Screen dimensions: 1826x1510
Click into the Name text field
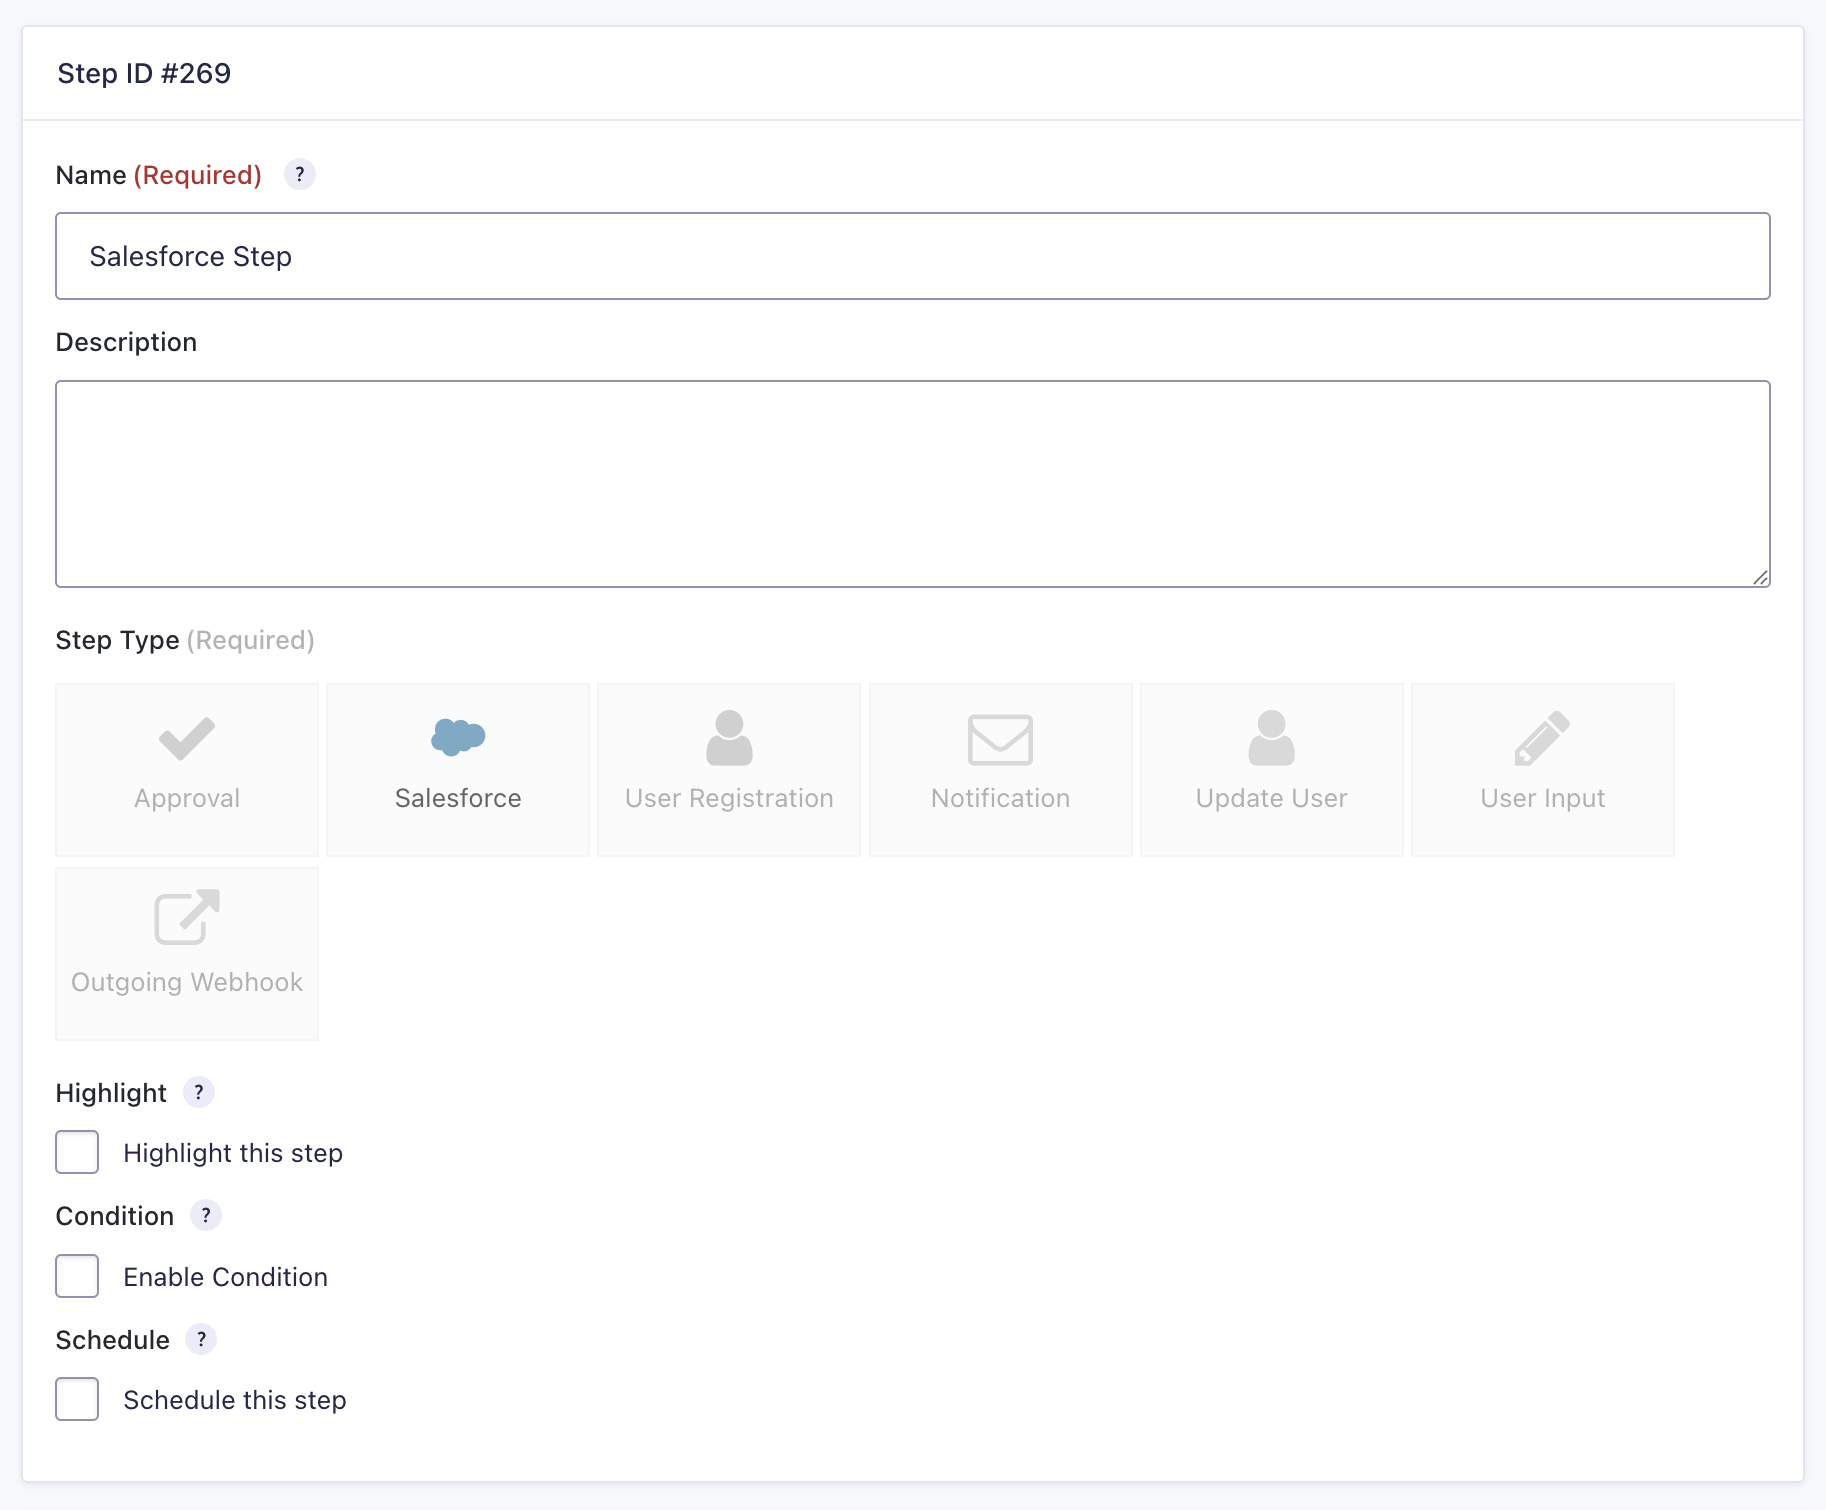click(x=912, y=256)
